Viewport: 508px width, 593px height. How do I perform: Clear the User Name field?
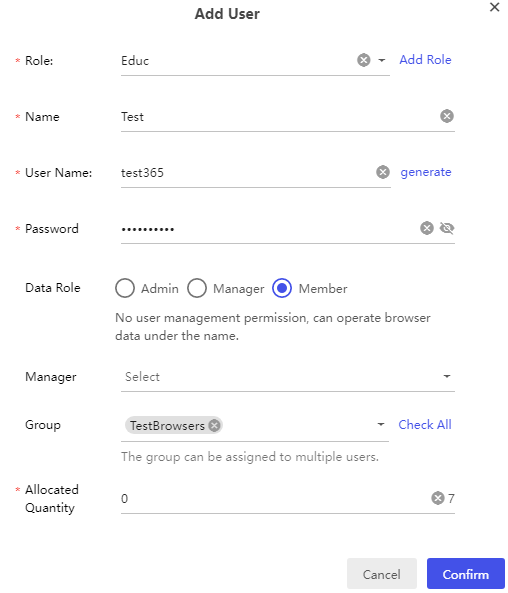pos(383,172)
